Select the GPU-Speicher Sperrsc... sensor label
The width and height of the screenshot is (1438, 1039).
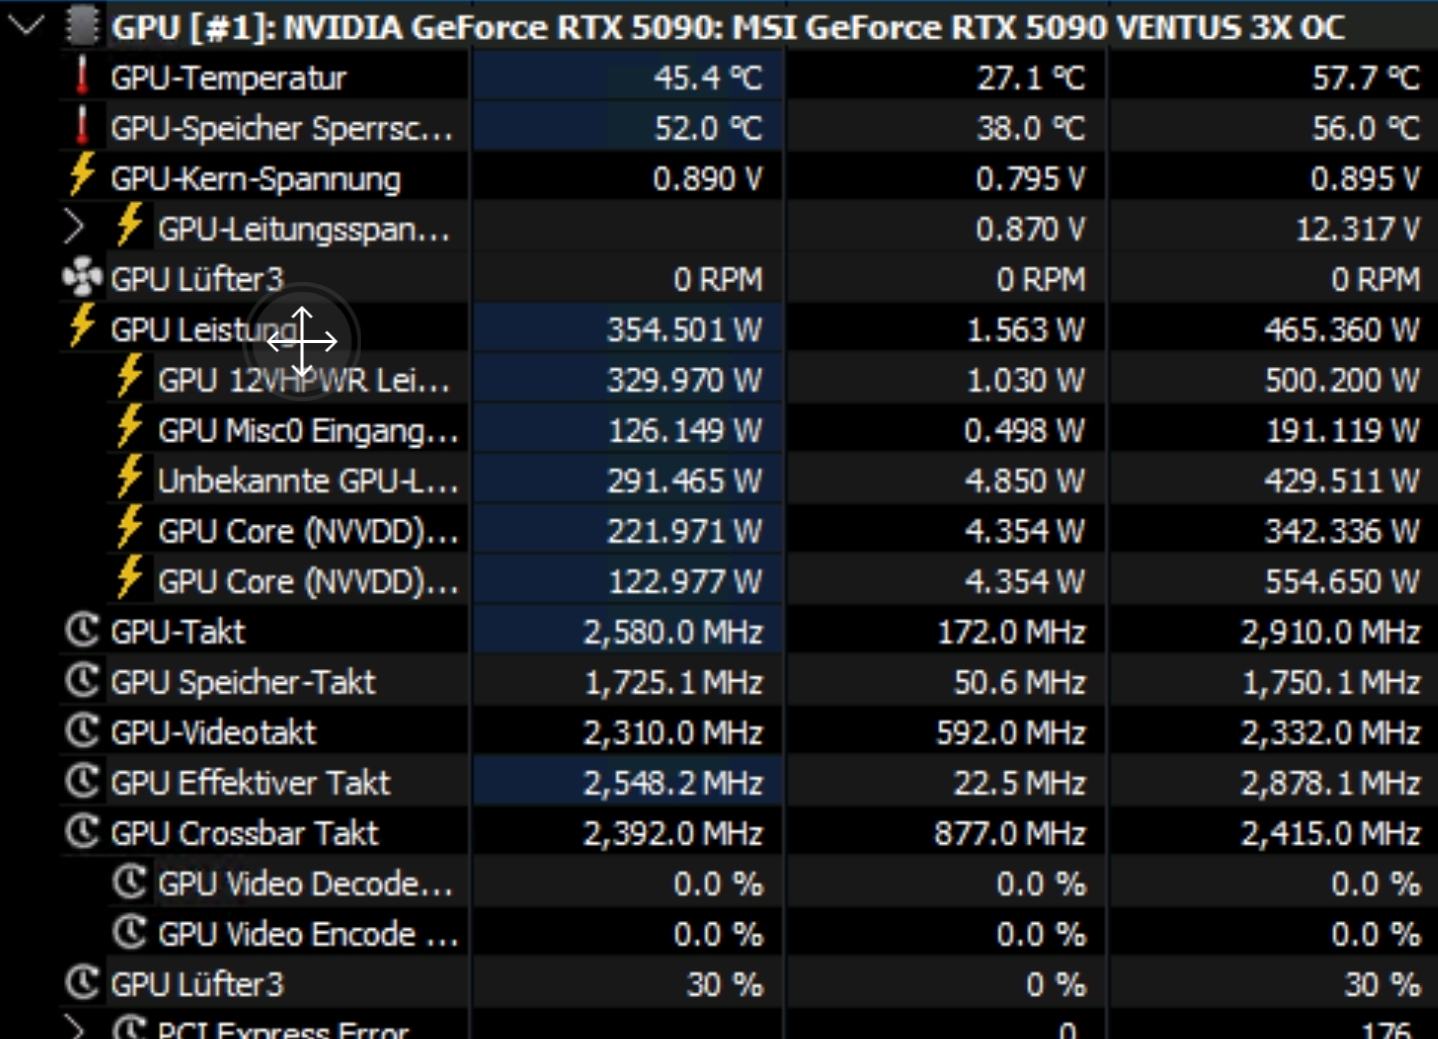[281, 128]
